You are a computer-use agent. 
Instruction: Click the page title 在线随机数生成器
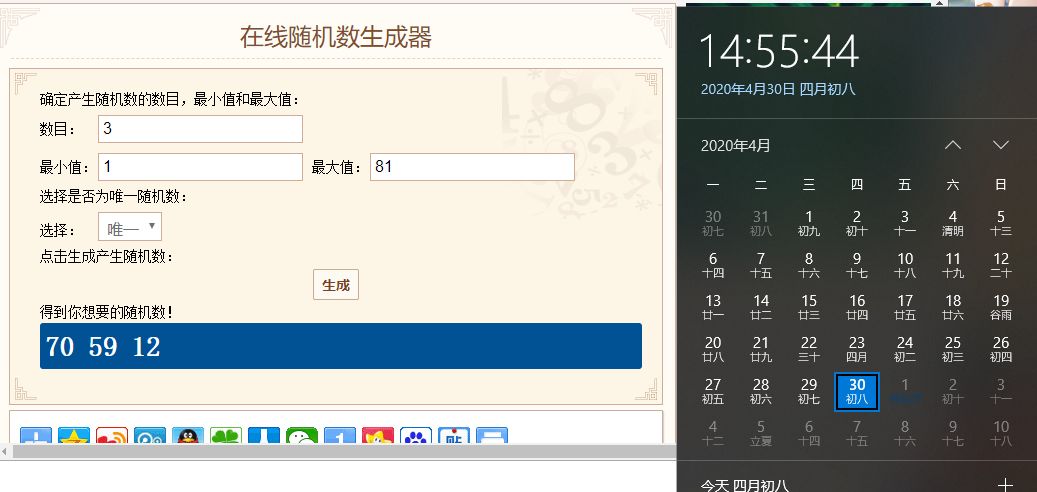(336, 37)
